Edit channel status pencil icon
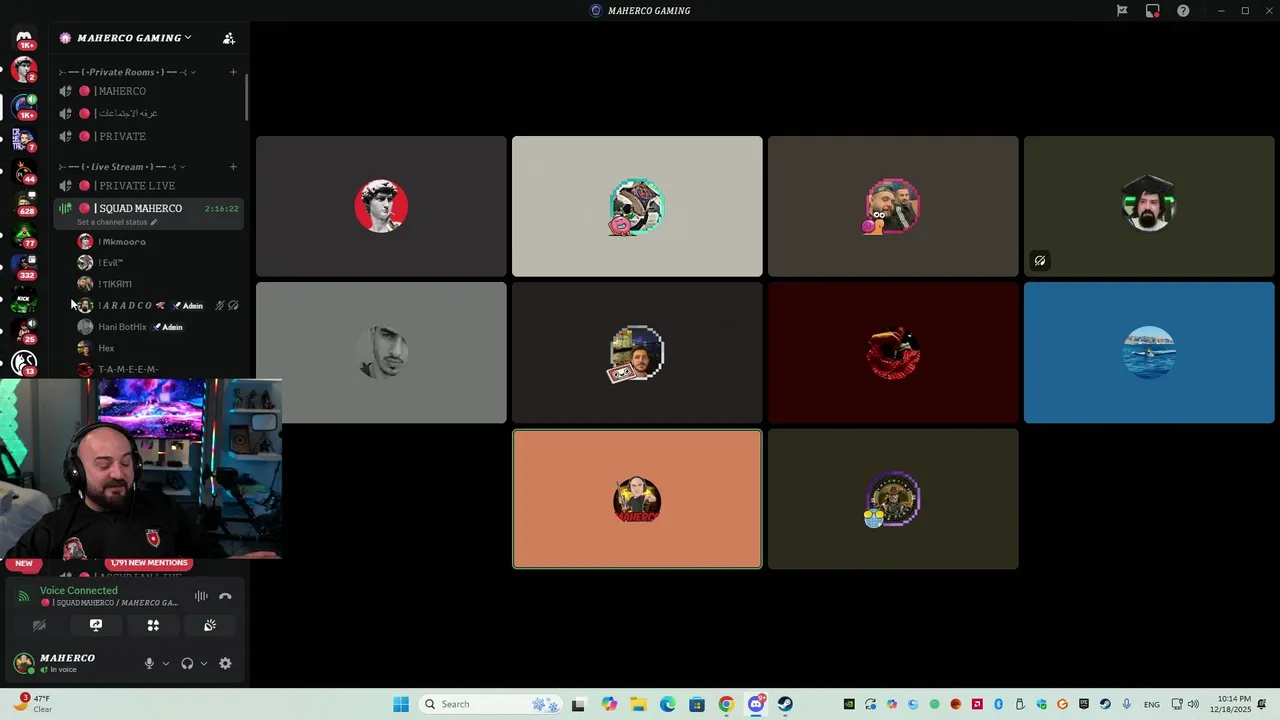Viewport: 1280px width, 720px height. [x=154, y=222]
